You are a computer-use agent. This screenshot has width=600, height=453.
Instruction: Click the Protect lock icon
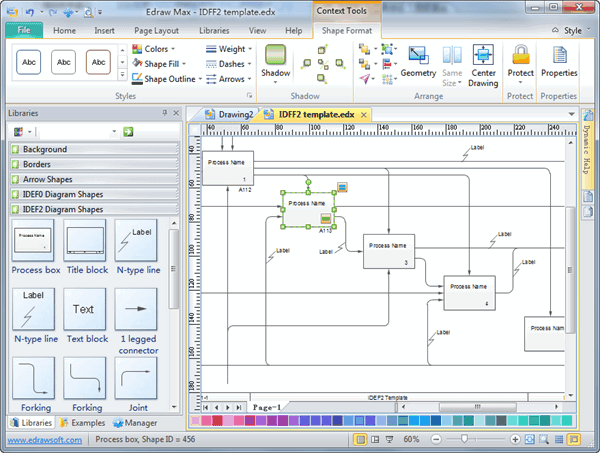520,59
